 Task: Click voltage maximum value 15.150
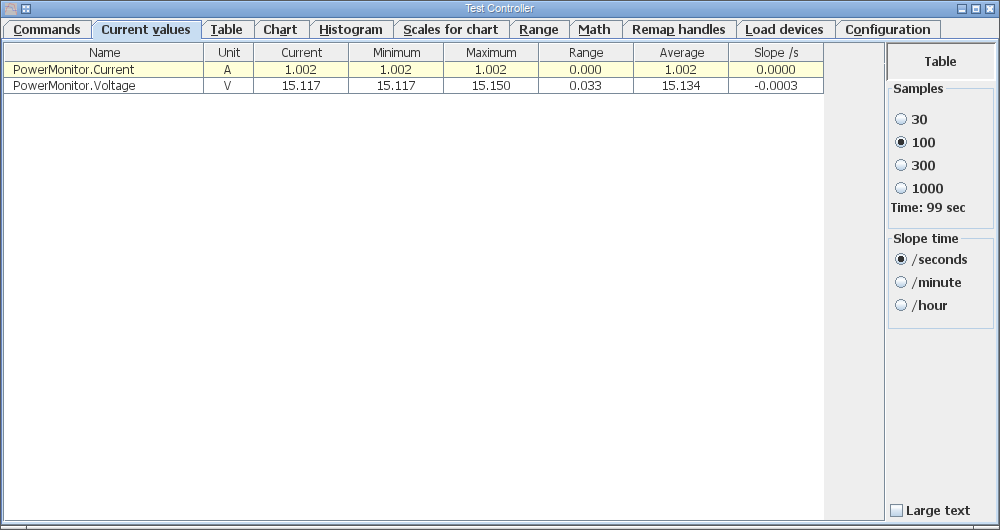[x=491, y=85]
